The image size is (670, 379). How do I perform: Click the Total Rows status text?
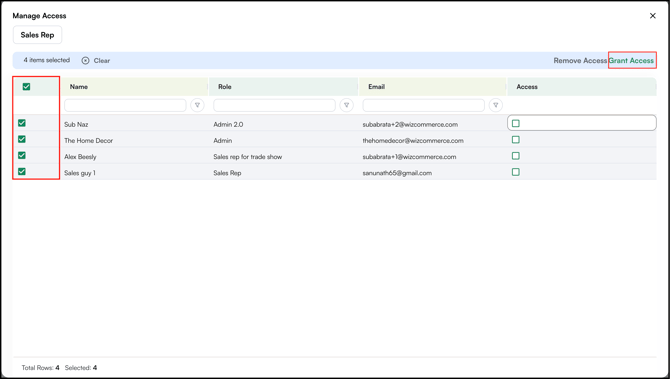[x=41, y=367]
